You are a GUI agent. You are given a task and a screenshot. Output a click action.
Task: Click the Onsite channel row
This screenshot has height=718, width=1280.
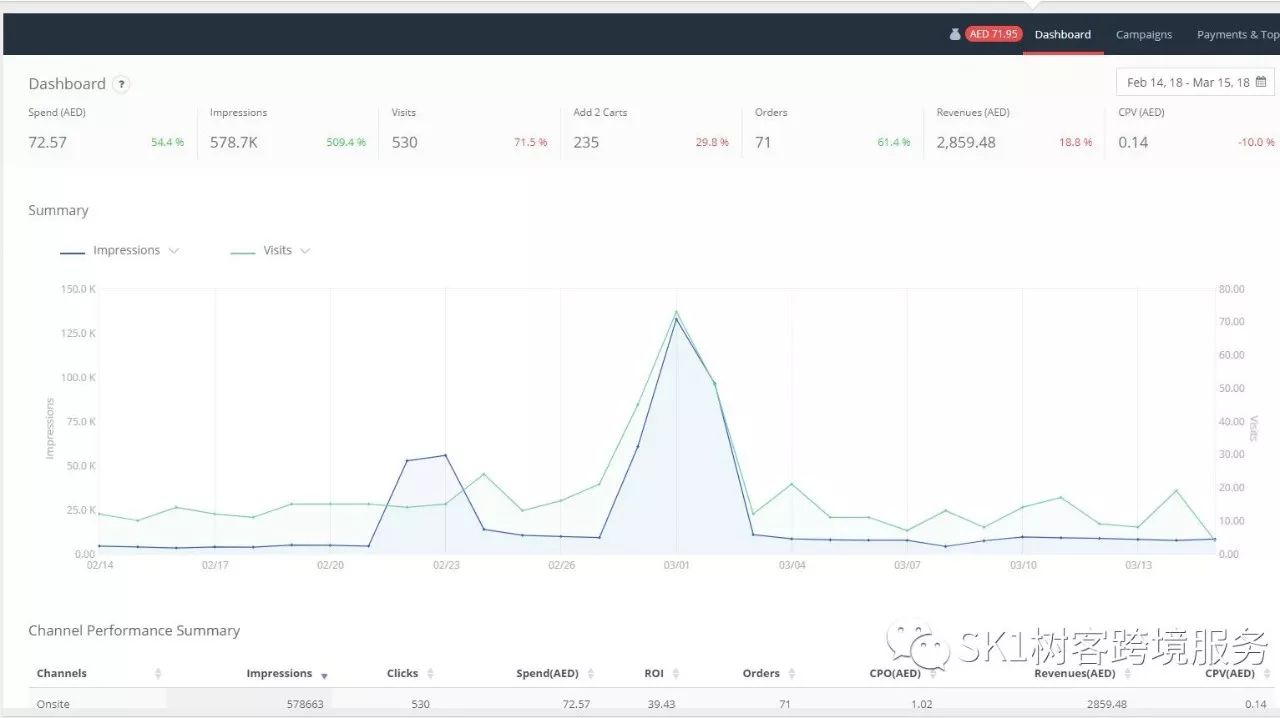(54, 704)
